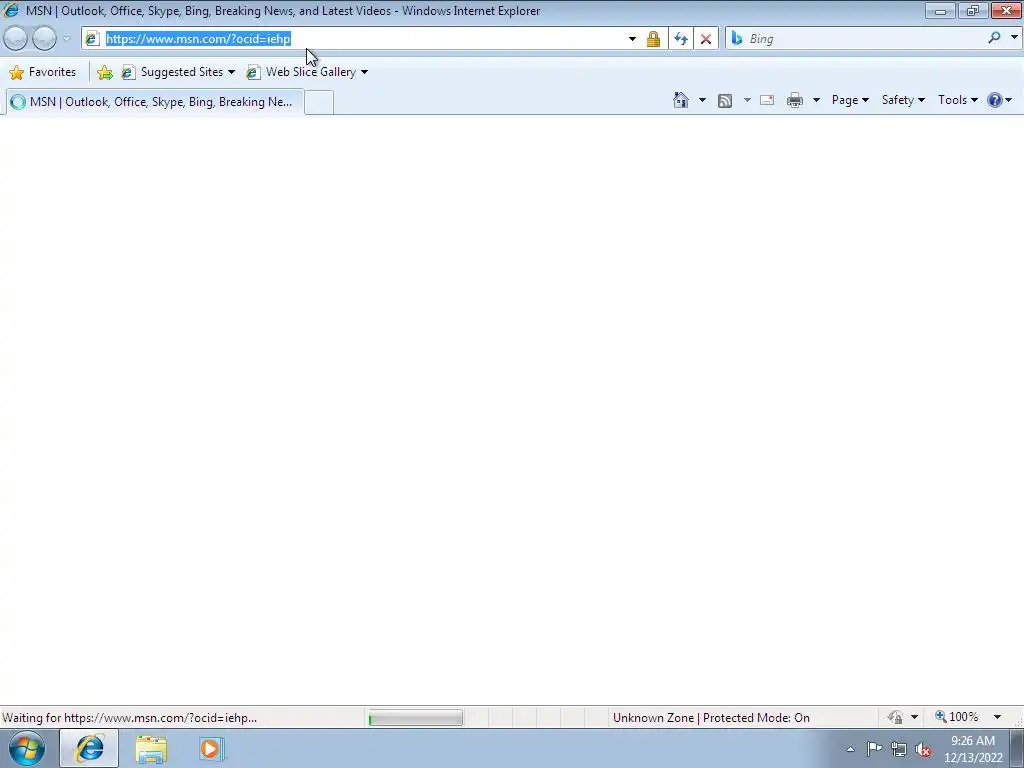Click the muted volume tray icon
The width and height of the screenshot is (1024, 768).
tap(923, 750)
